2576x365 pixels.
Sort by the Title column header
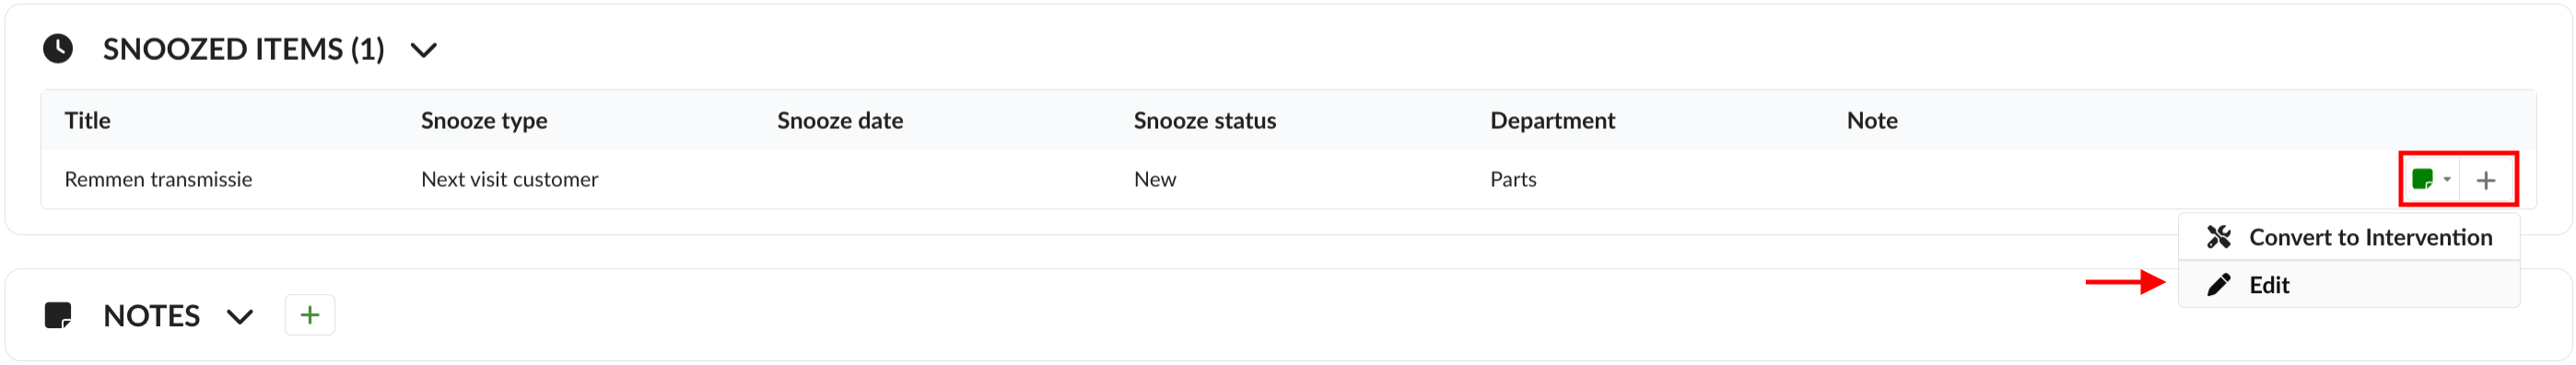88,121
